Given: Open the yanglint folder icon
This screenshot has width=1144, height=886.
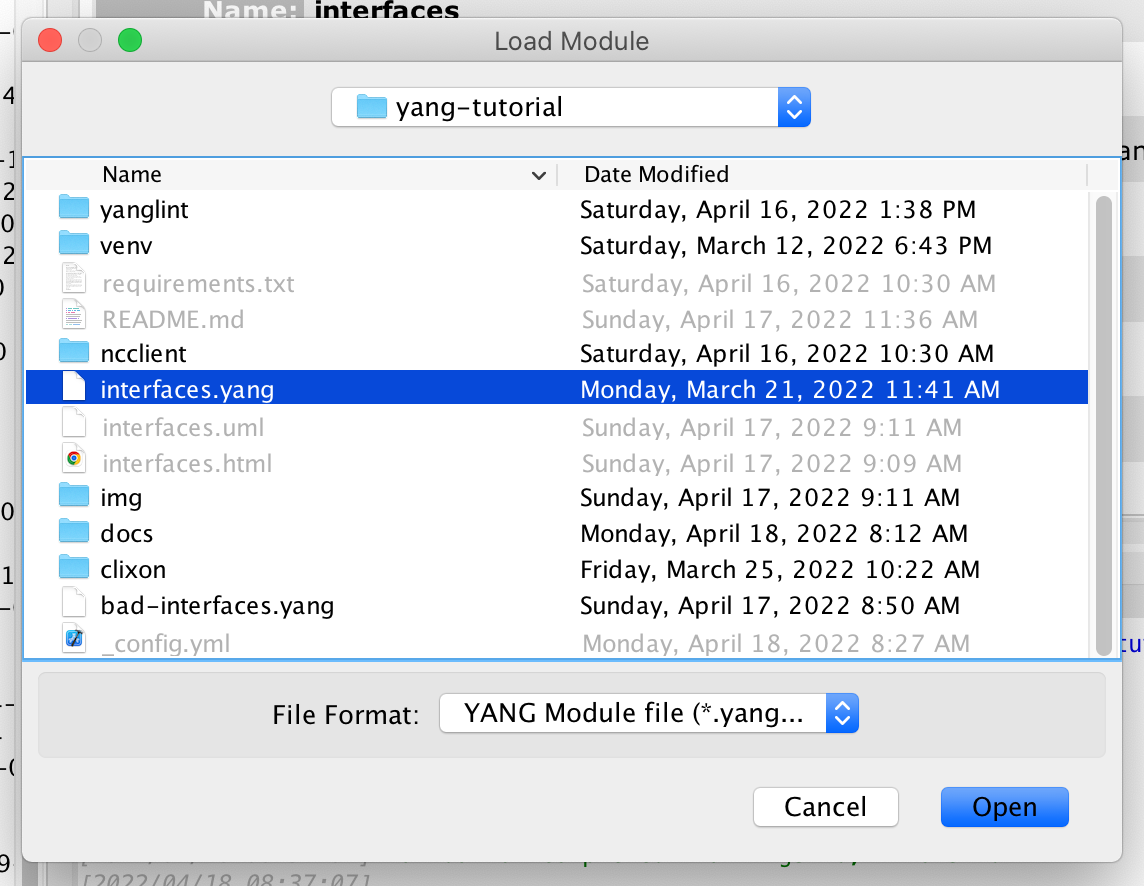Looking at the screenshot, I should point(74,208).
